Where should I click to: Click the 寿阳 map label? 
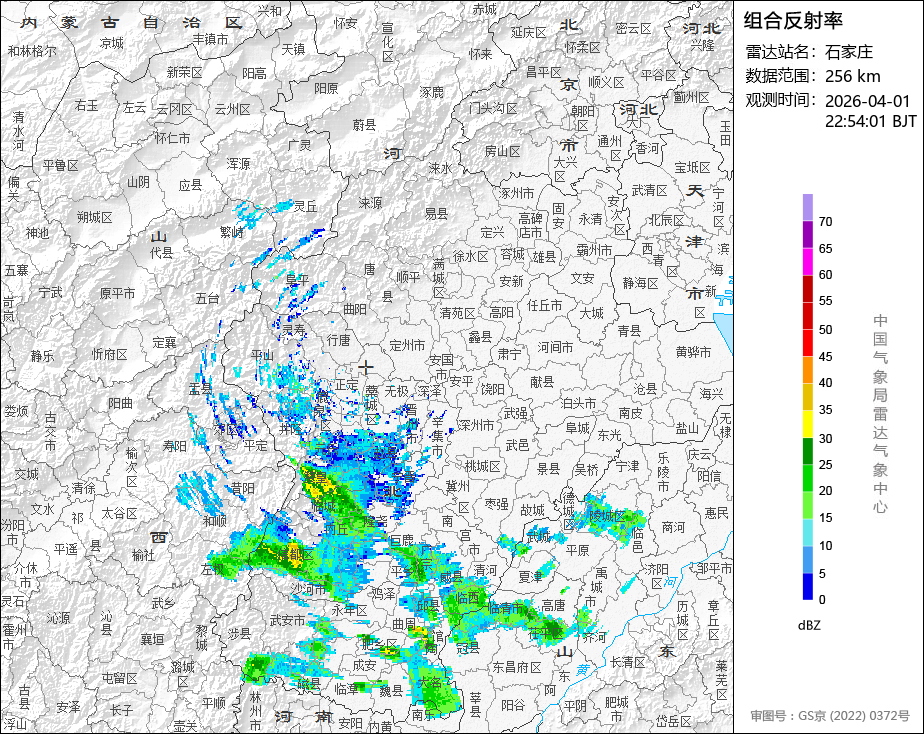pyautogui.click(x=175, y=446)
